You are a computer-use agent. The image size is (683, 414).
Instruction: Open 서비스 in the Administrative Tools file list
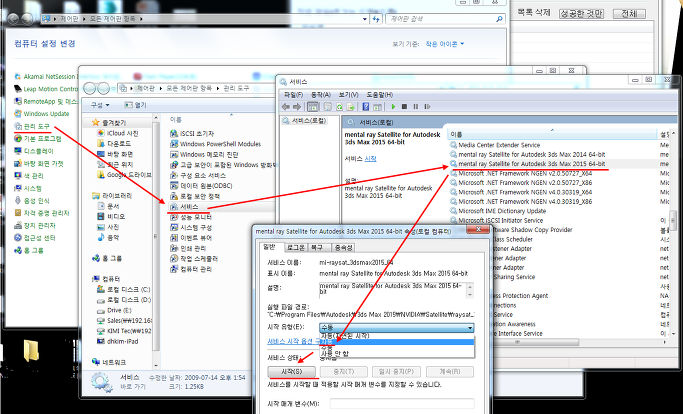pos(189,207)
